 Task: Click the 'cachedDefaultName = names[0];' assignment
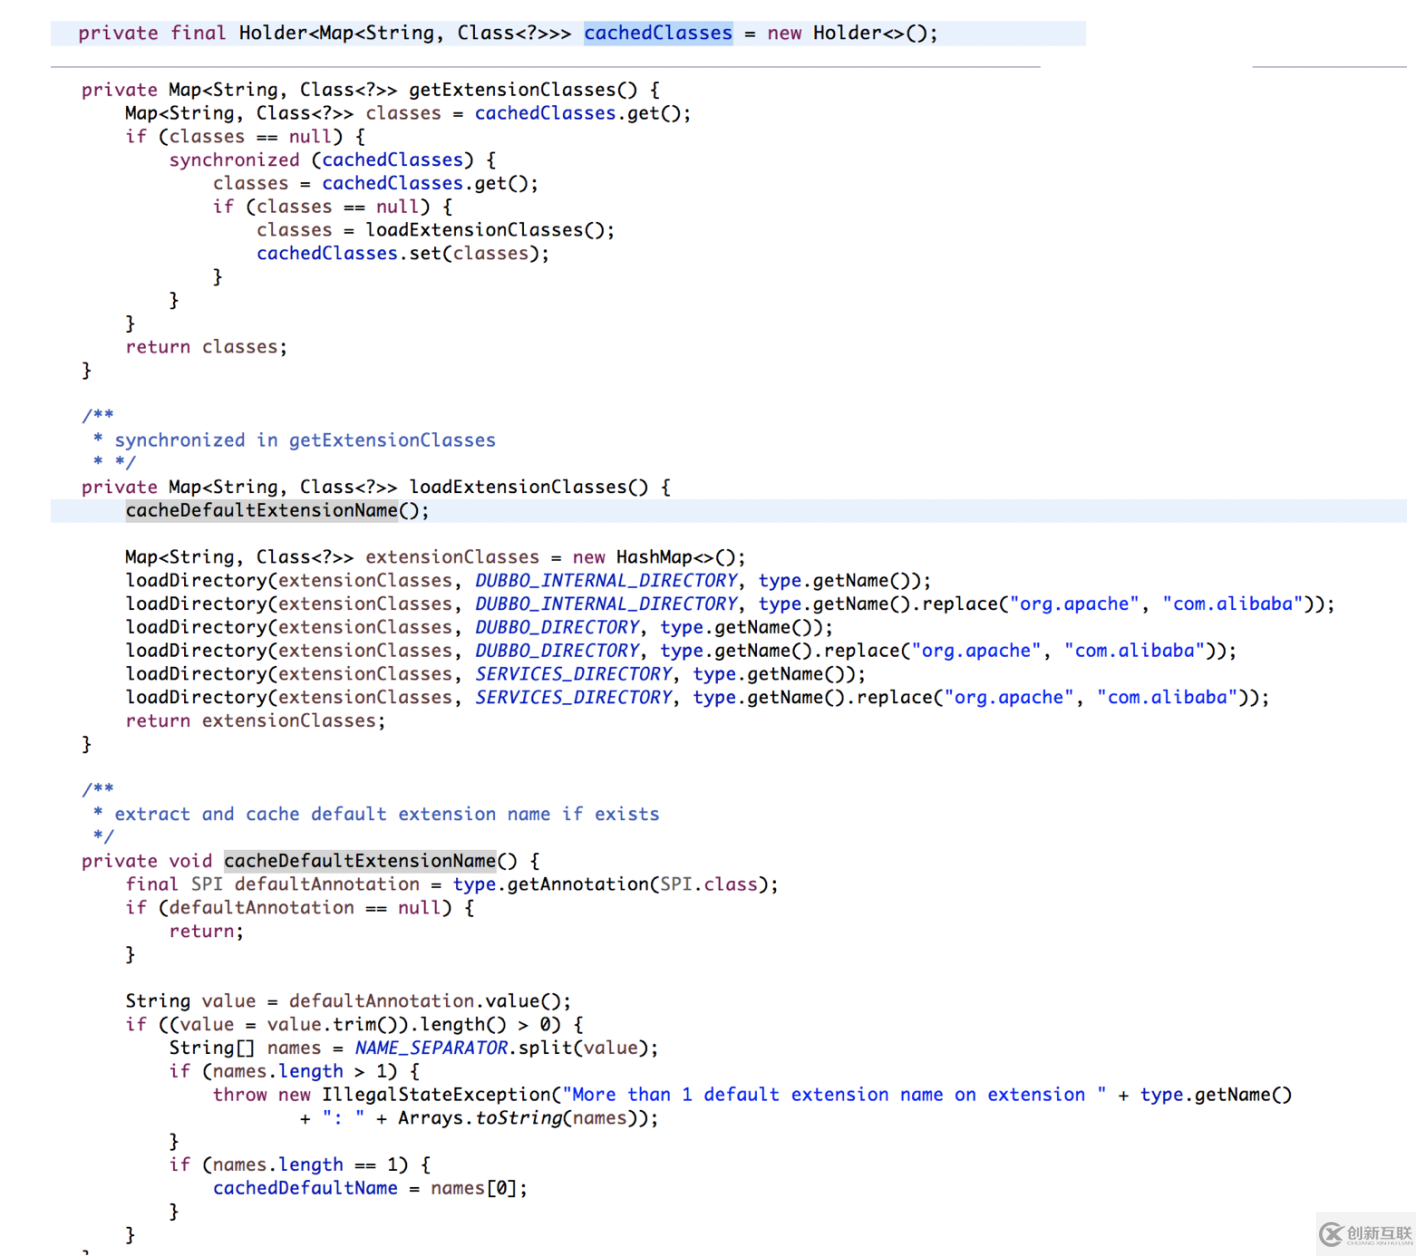click(x=370, y=1188)
